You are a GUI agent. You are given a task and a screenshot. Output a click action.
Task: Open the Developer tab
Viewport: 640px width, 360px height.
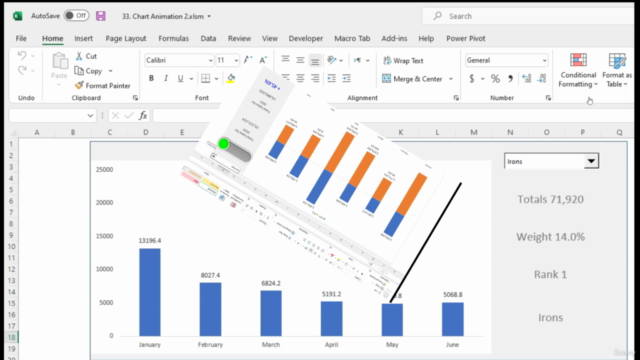click(x=306, y=38)
